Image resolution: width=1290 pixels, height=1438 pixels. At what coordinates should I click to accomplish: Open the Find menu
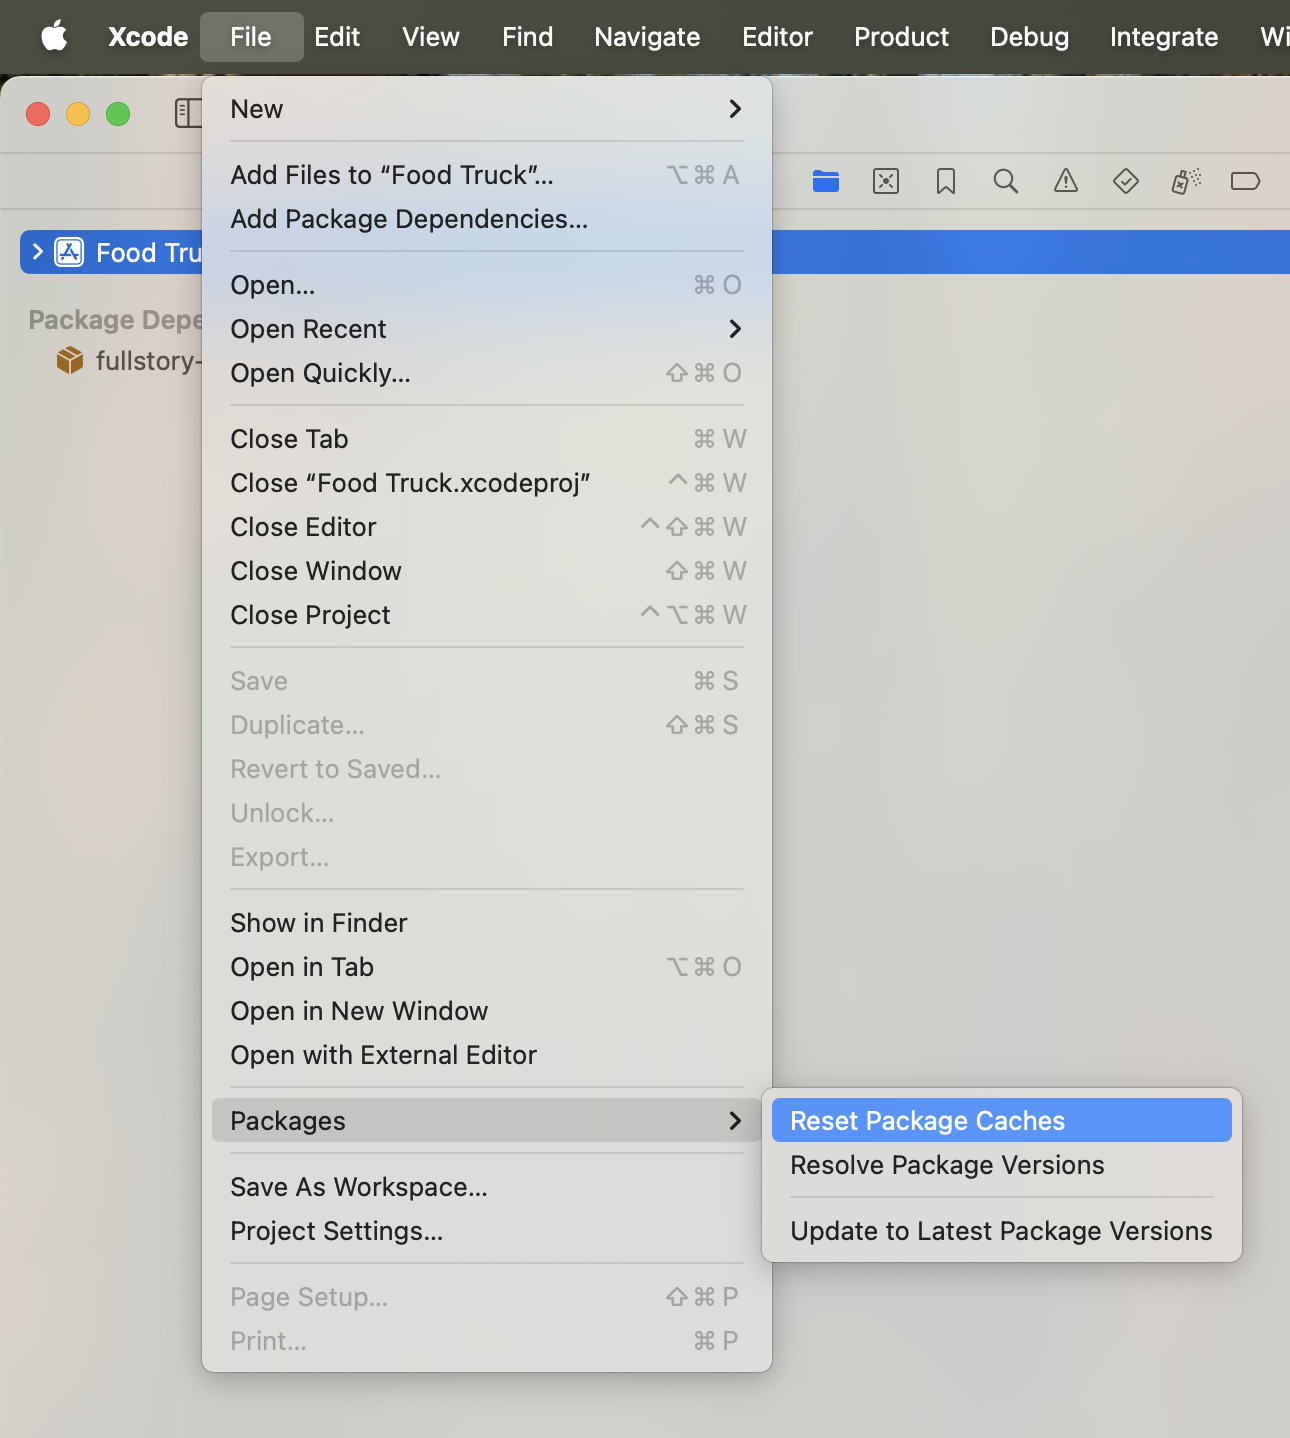pyautogui.click(x=528, y=37)
